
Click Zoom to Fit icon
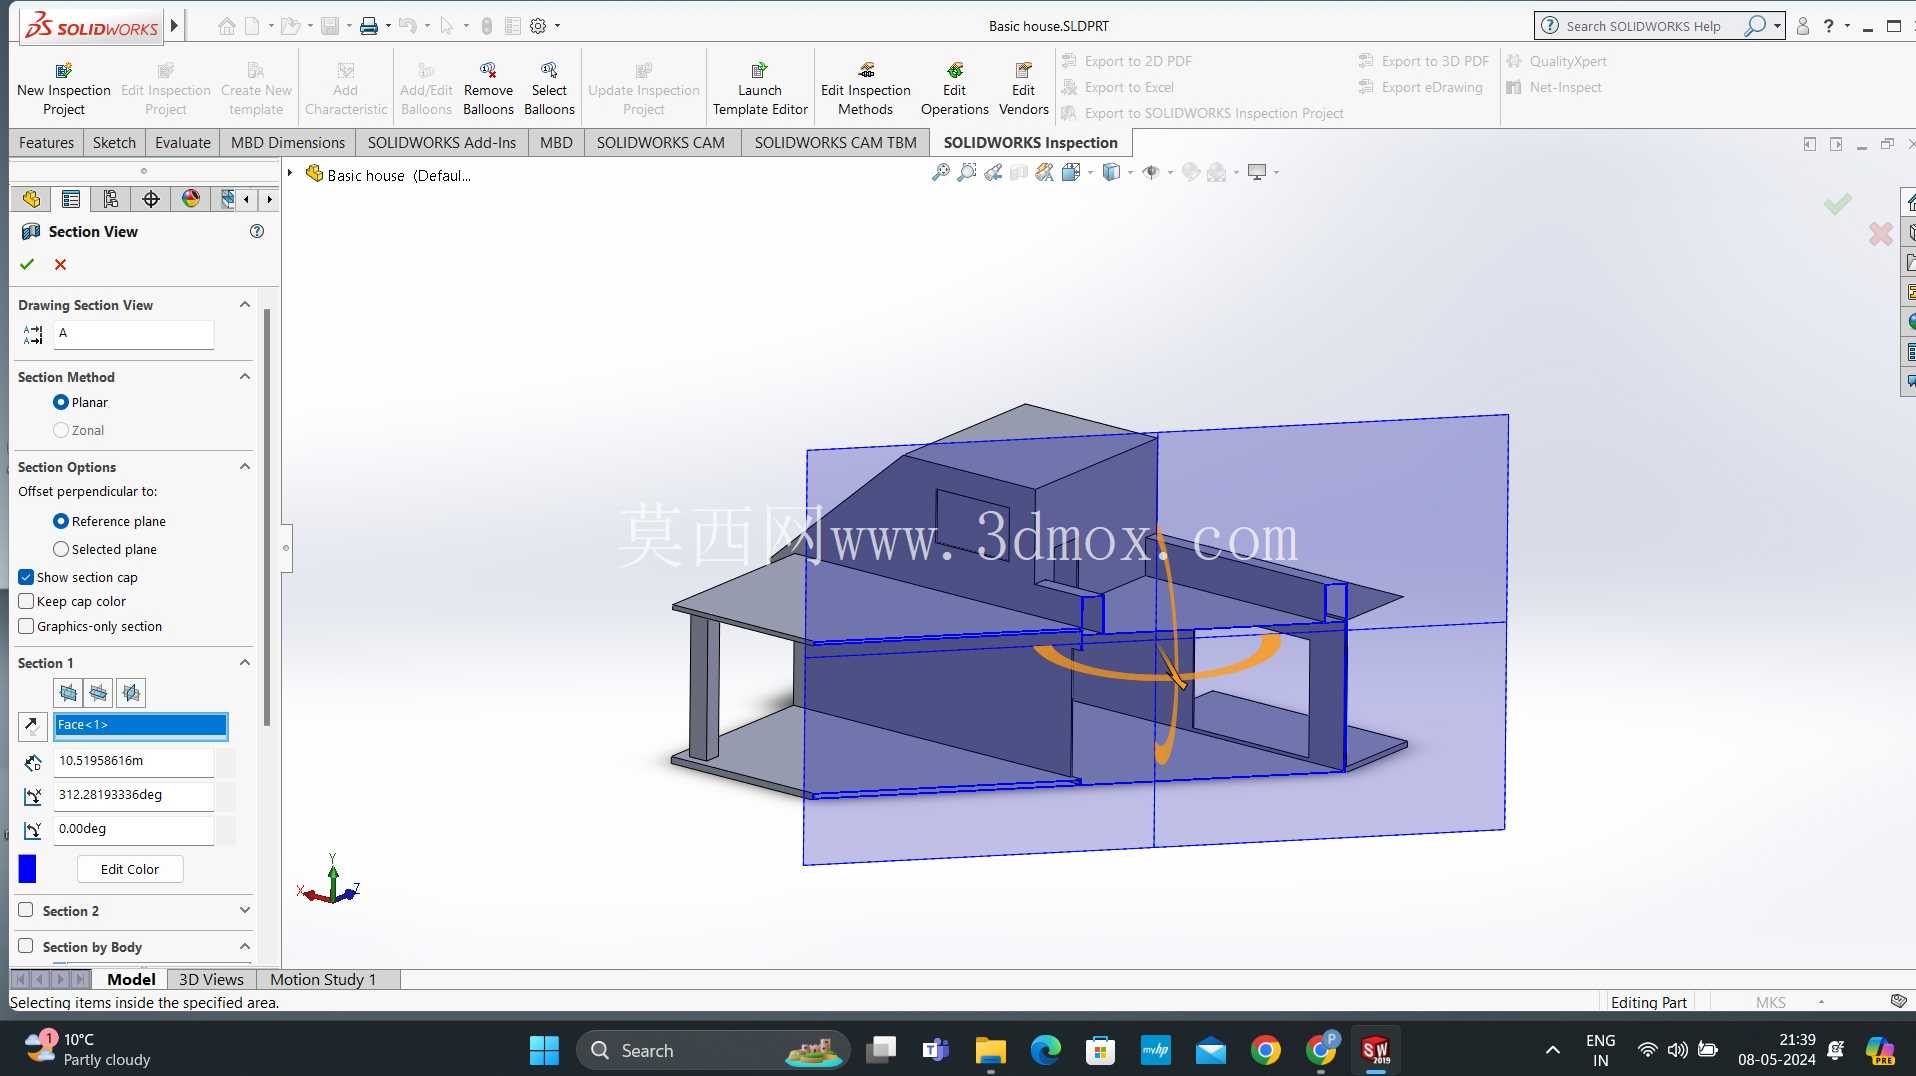[x=940, y=172]
